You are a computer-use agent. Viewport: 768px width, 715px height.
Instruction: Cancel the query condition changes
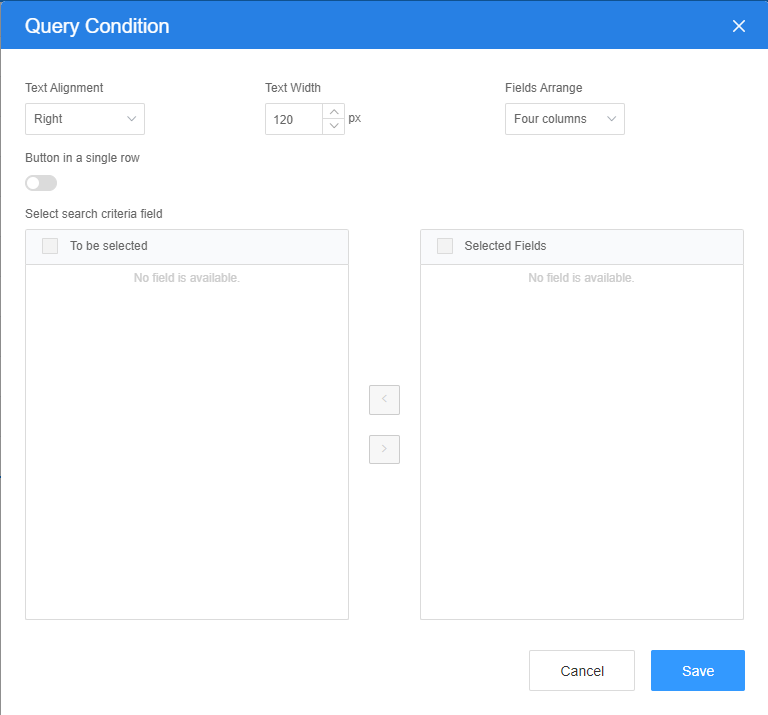(x=582, y=670)
